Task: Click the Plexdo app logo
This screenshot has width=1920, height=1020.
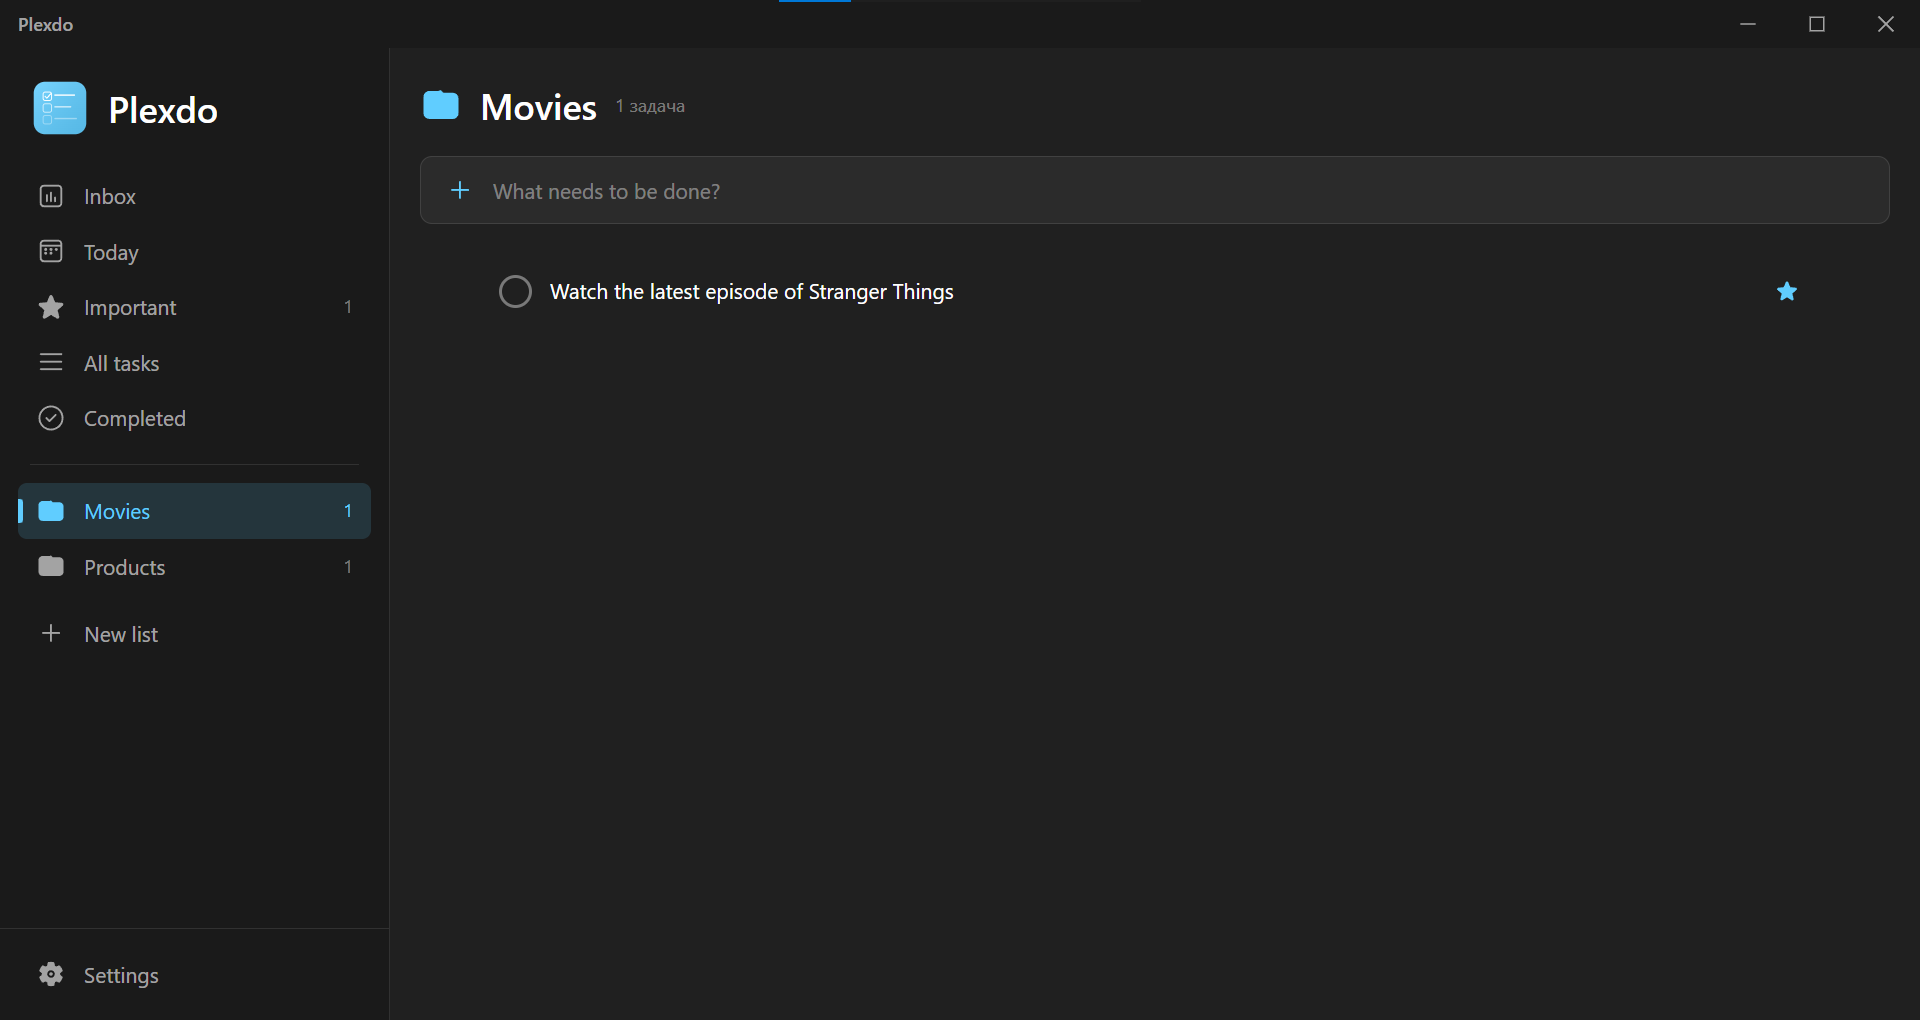Action: (x=58, y=108)
